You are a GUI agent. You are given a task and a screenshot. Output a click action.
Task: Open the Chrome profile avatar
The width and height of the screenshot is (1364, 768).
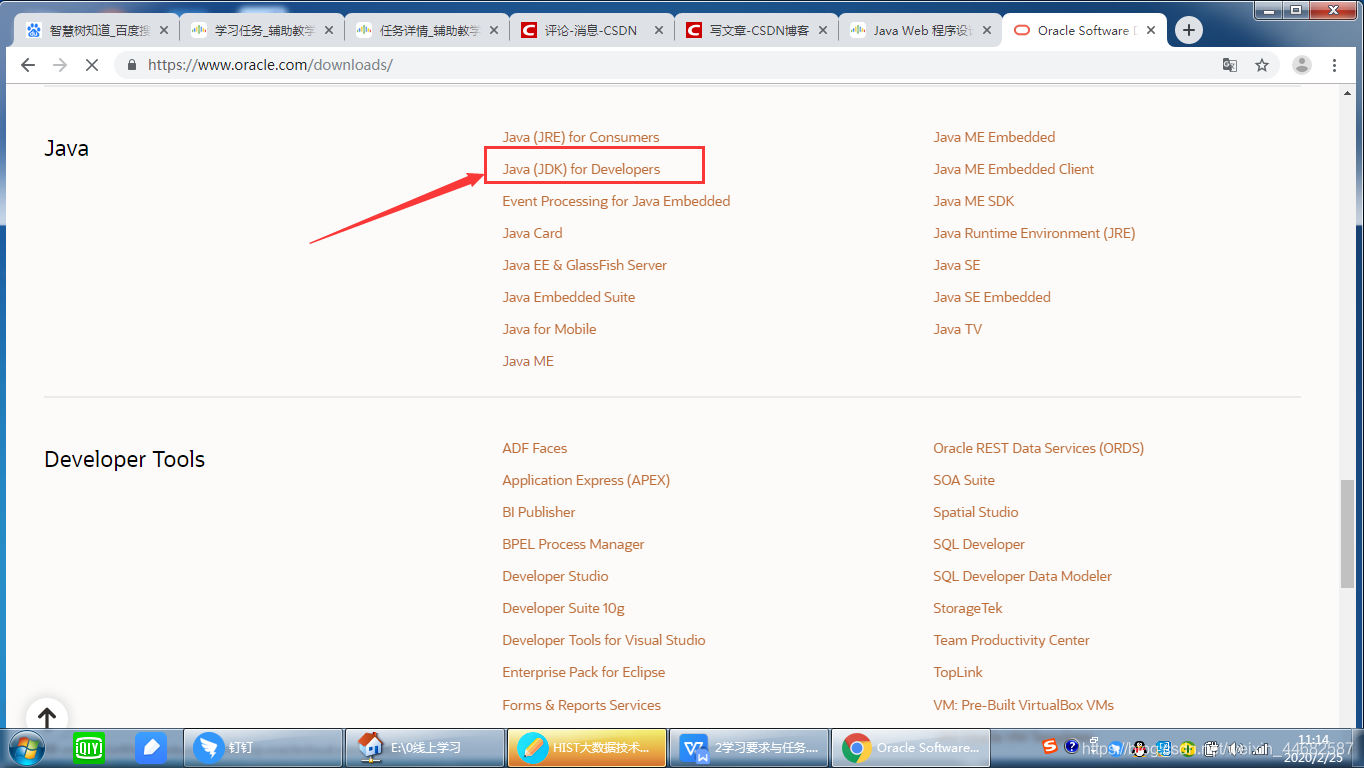pyautogui.click(x=1301, y=65)
